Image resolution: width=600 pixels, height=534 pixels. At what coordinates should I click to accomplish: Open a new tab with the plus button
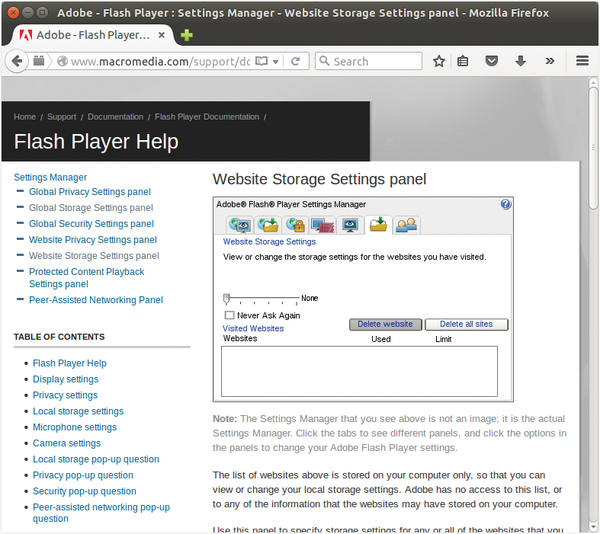187,35
